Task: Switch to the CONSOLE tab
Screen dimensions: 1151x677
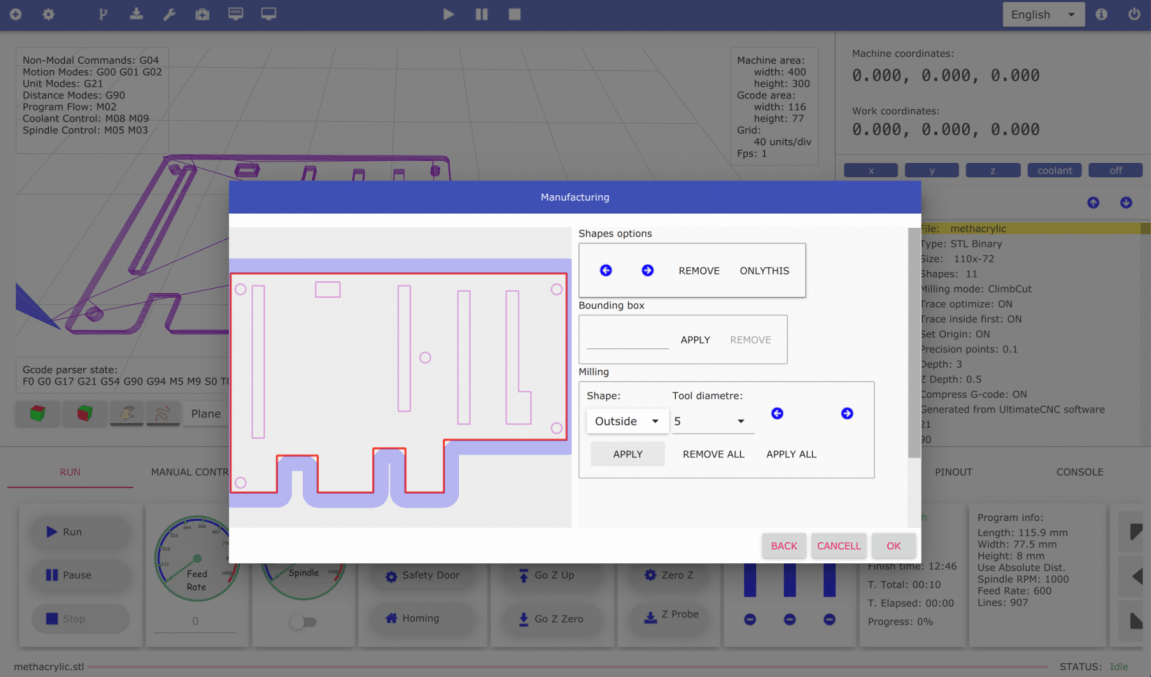Action: tap(1079, 471)
